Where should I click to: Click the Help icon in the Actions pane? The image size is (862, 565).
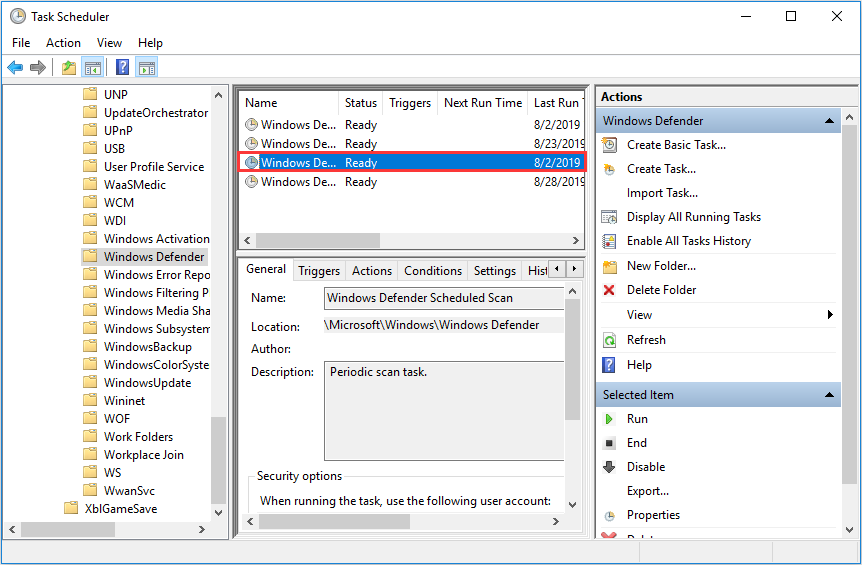click(x=609, y=365)
